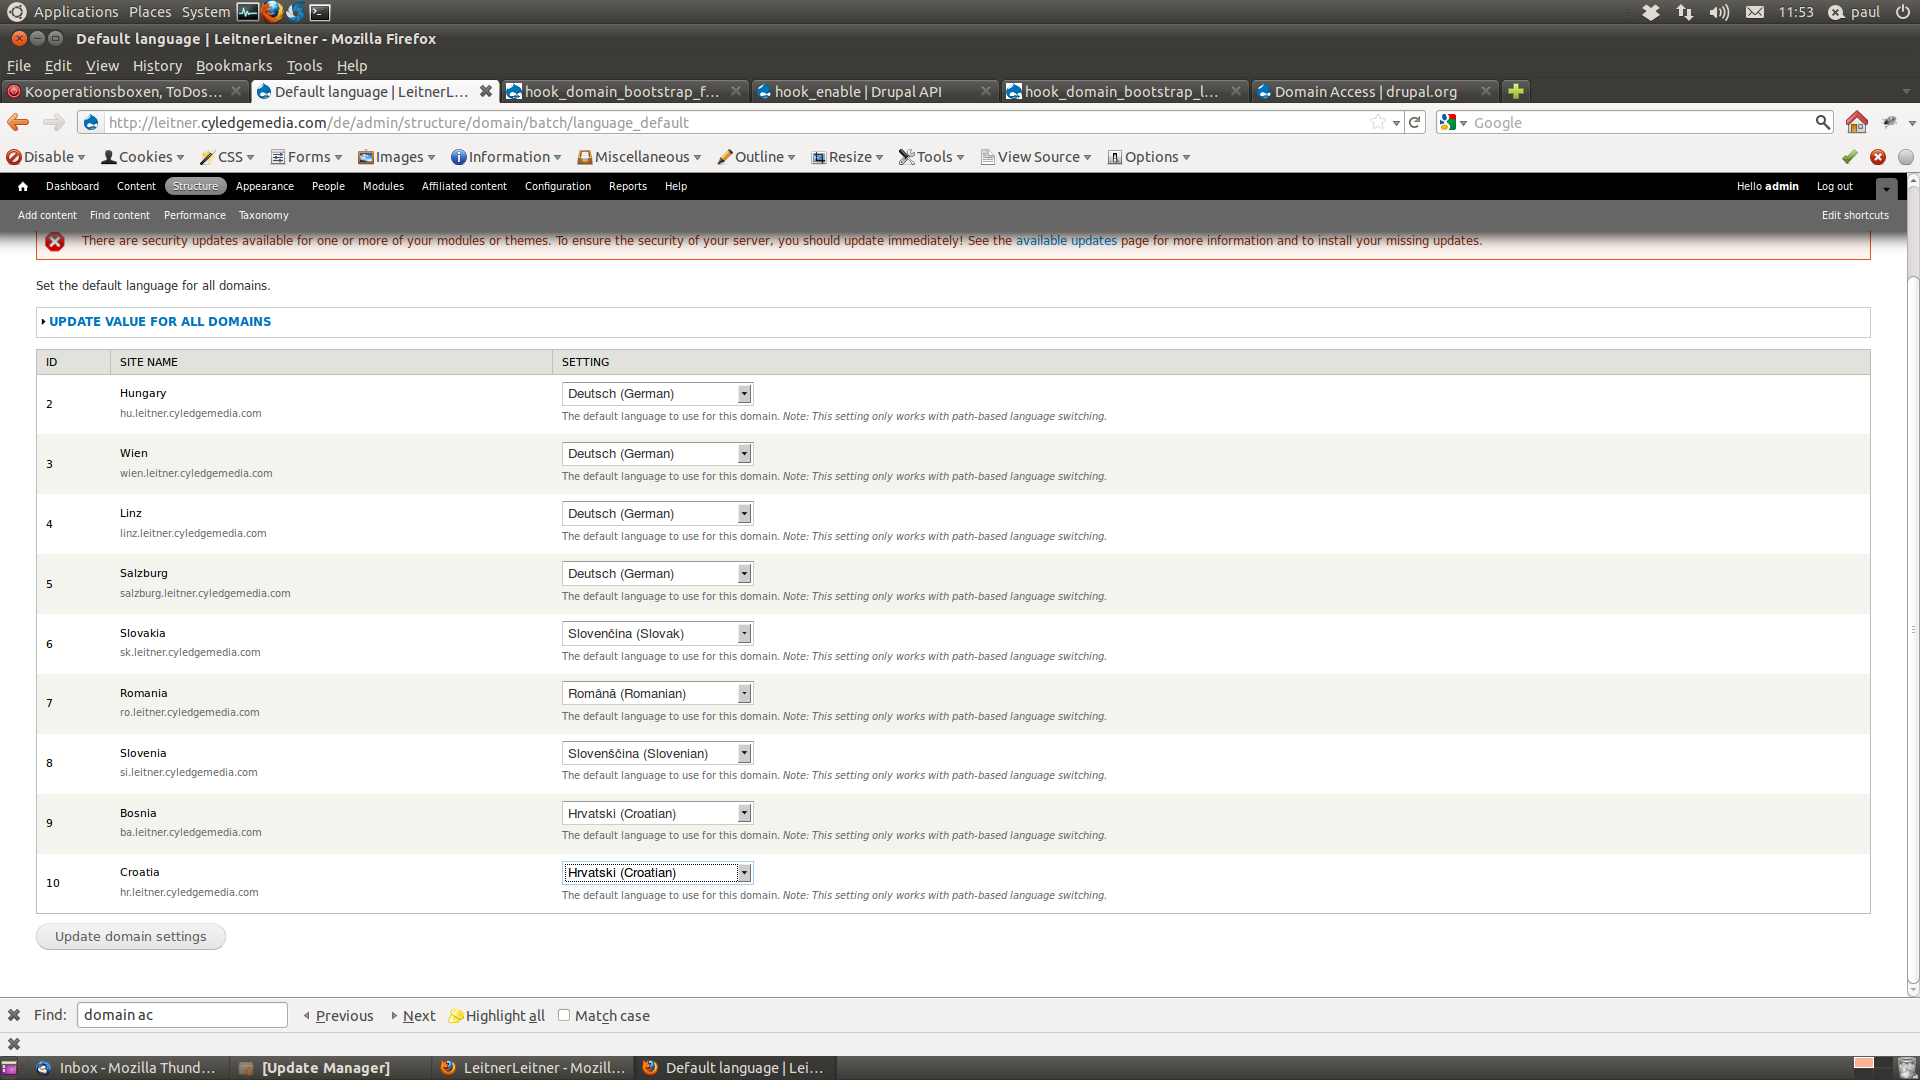Switch to the Kooperationsboxen ToDos tab

click(x=124, y=91)
